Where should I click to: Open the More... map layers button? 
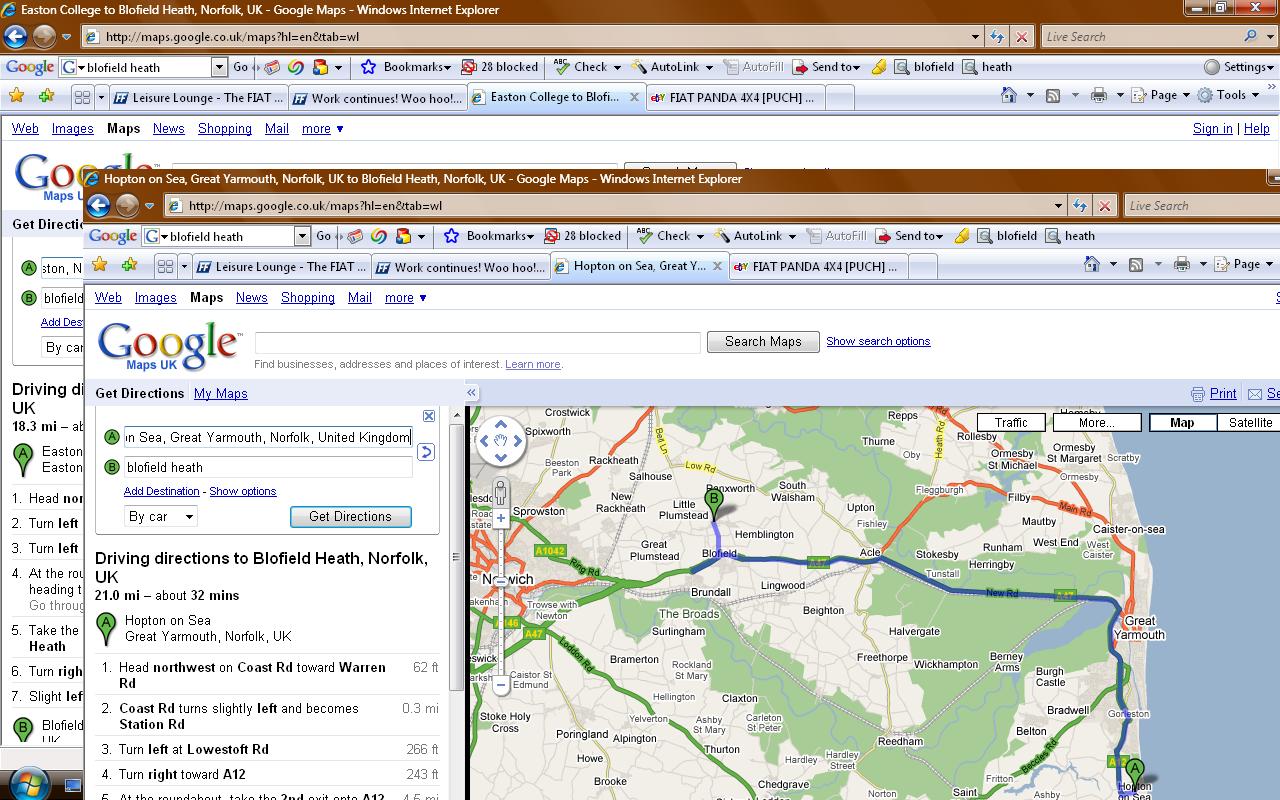click(1097, 423)
